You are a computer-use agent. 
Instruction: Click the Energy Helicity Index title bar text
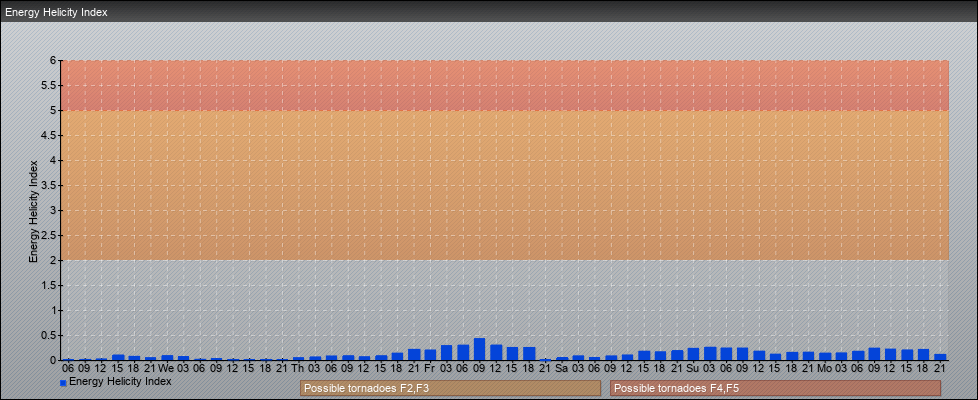(x=57, y=12)
